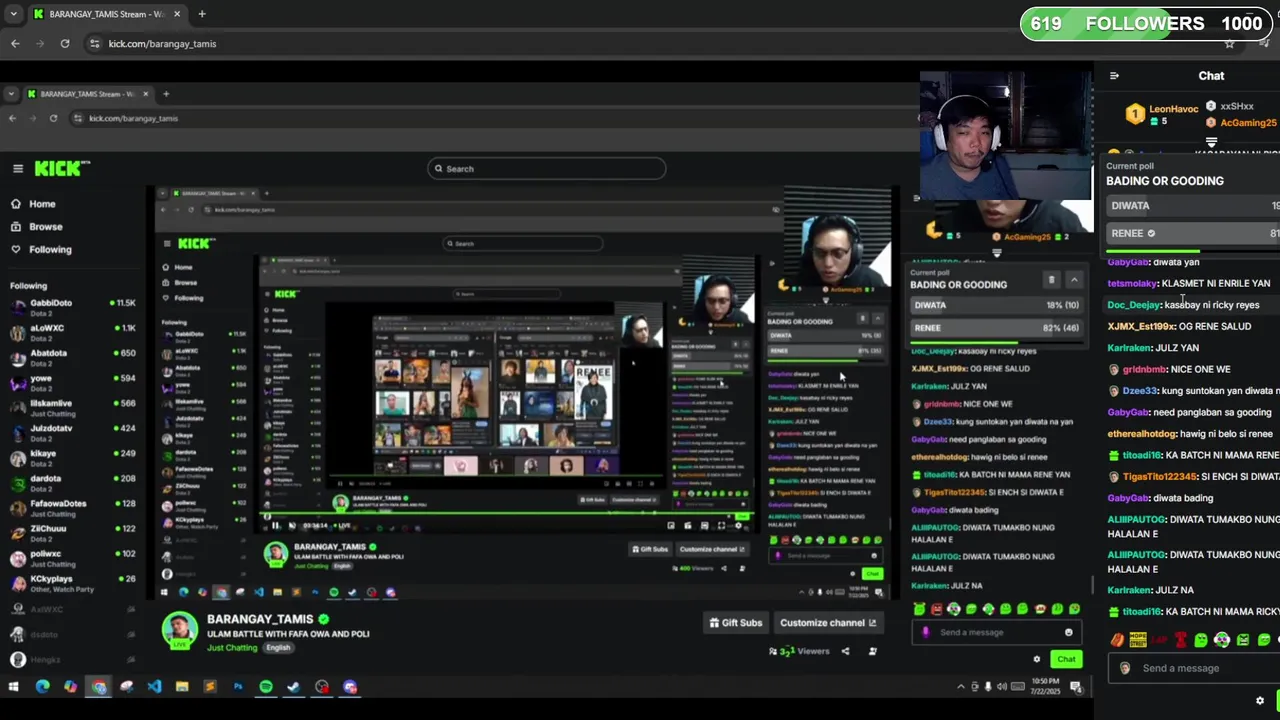Share stream using share icon beside Viewers
1280x720 pixels.
pyautogui.click(x=845, y=651)
